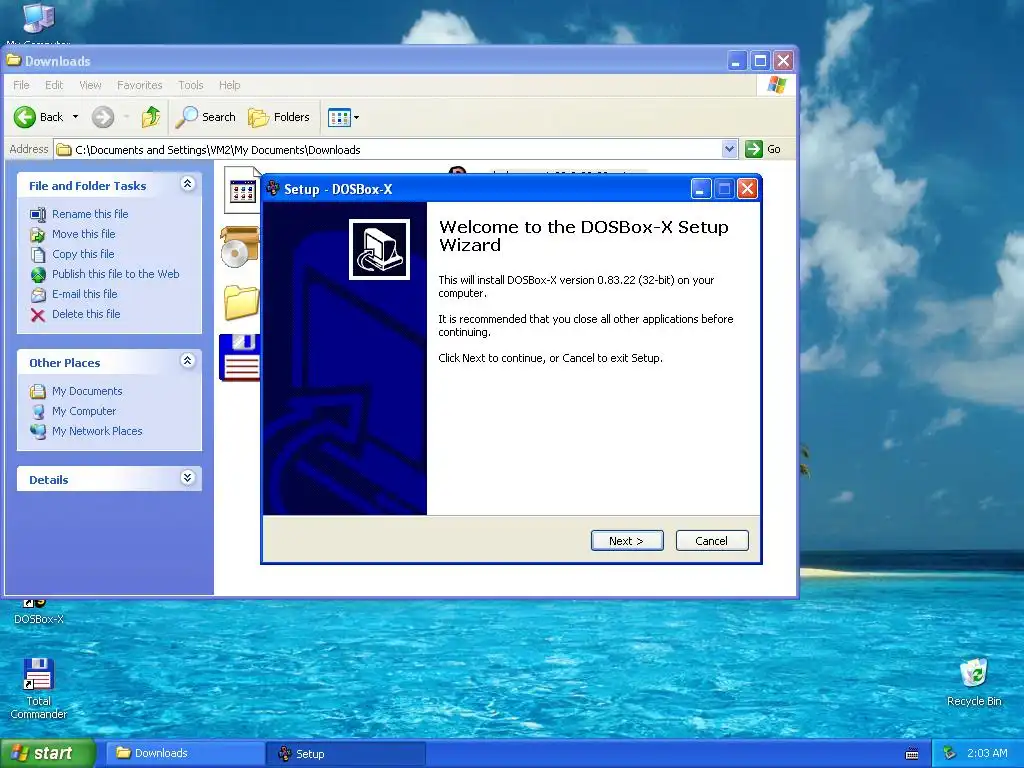This screenshot has height=768, width=1024.
Task: Click the Publish to Web globe icon
Action: [38, 274]
